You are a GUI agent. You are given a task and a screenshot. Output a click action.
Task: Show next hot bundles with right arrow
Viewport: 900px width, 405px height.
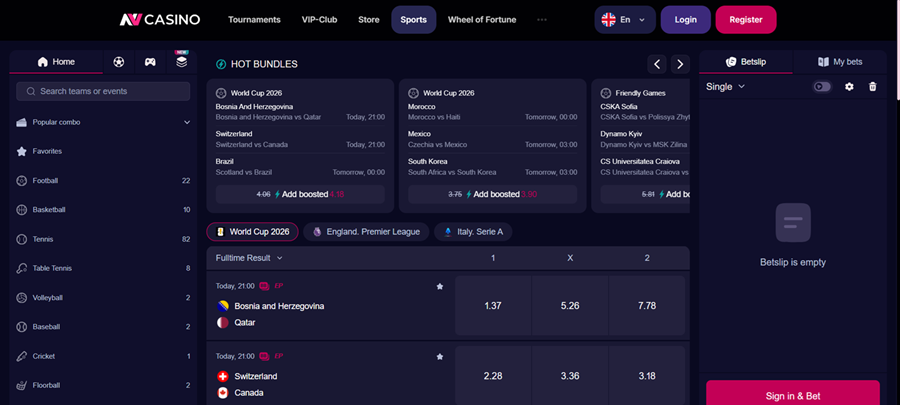[x=680, y=64]
